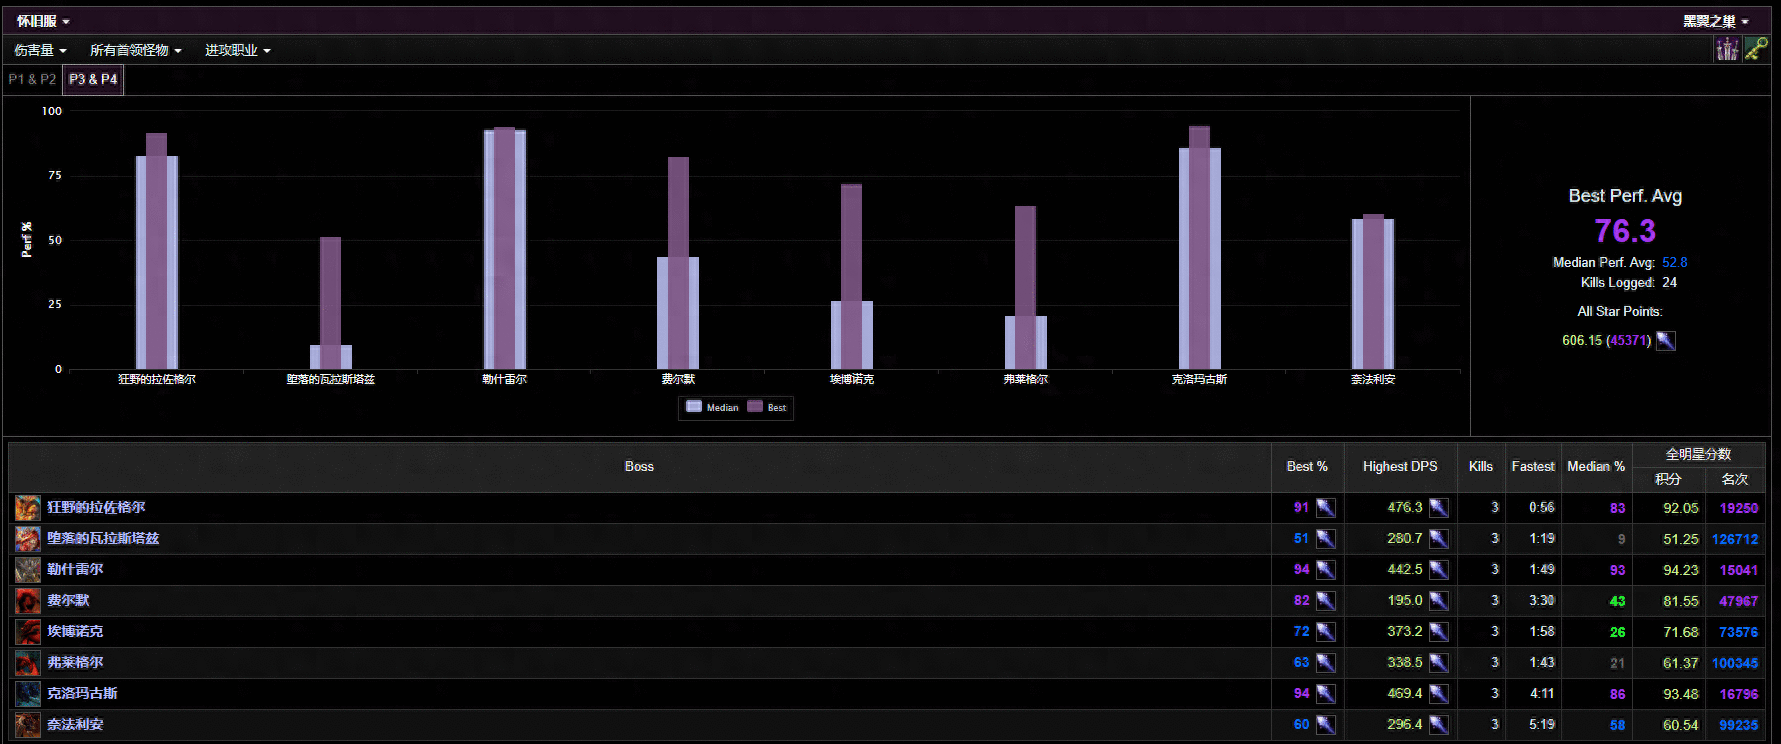Click the three-swords raid icon at top right
Image resolution: width=1781 pixels, height=744 pixels.
pyautogui.click(x=1727, y=49)
